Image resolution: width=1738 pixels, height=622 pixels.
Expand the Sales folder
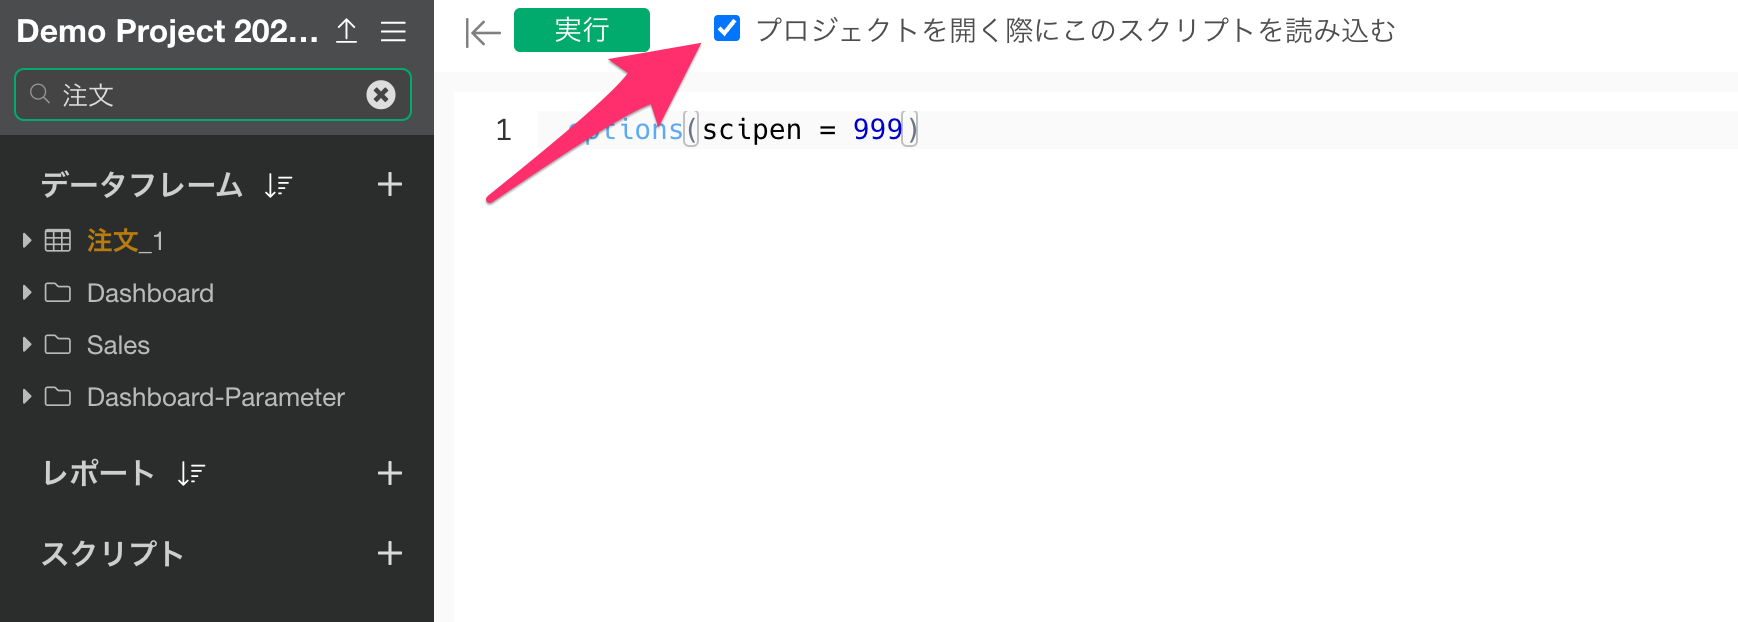point(27,344)
